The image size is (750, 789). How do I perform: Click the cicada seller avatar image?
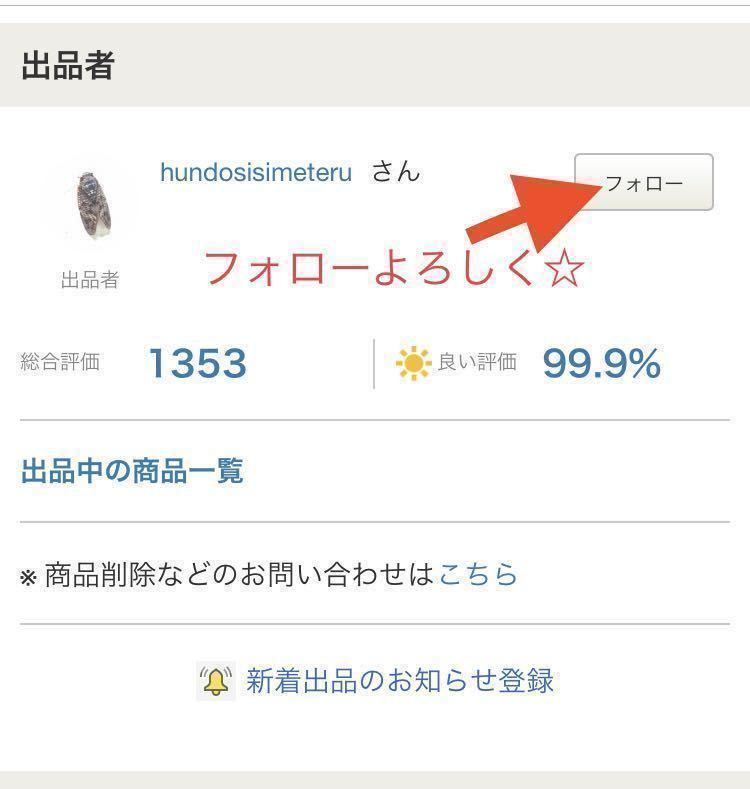[93, 205]
